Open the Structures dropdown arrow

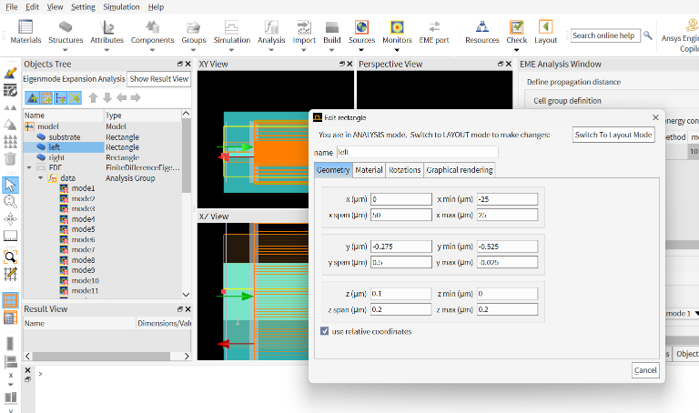click(65, 50)
